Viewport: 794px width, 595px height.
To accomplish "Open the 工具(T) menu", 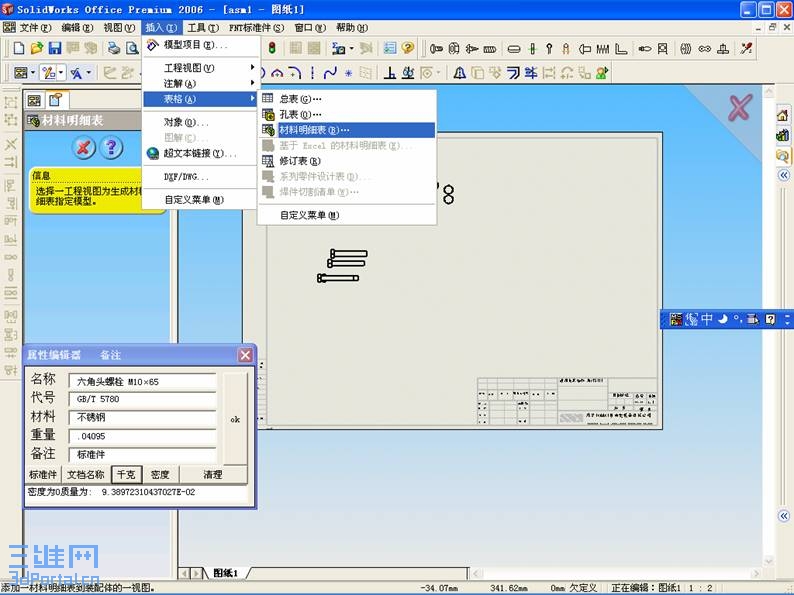I will coord(203,27).
